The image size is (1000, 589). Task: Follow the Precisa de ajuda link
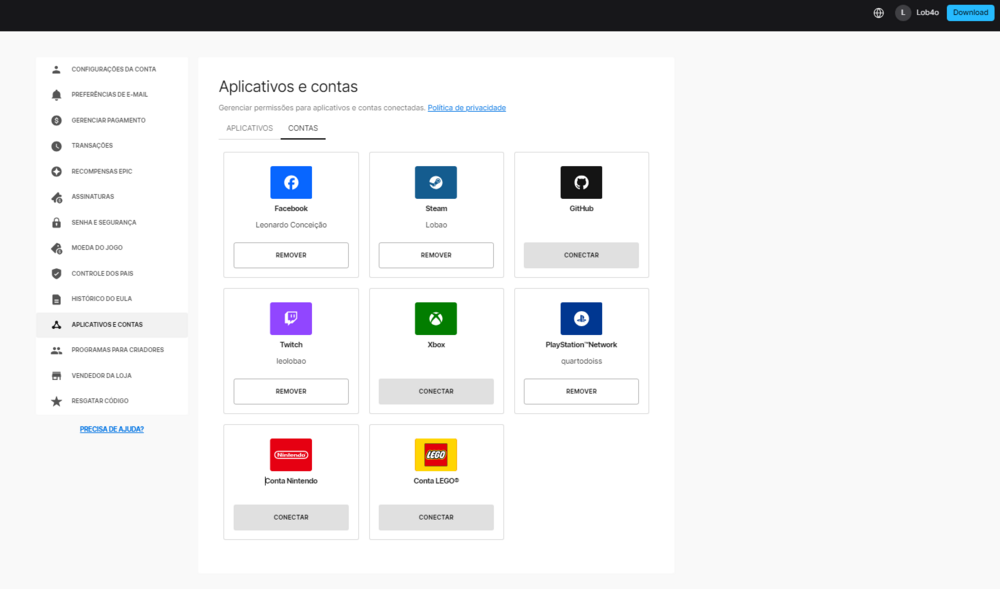[112, 429]
